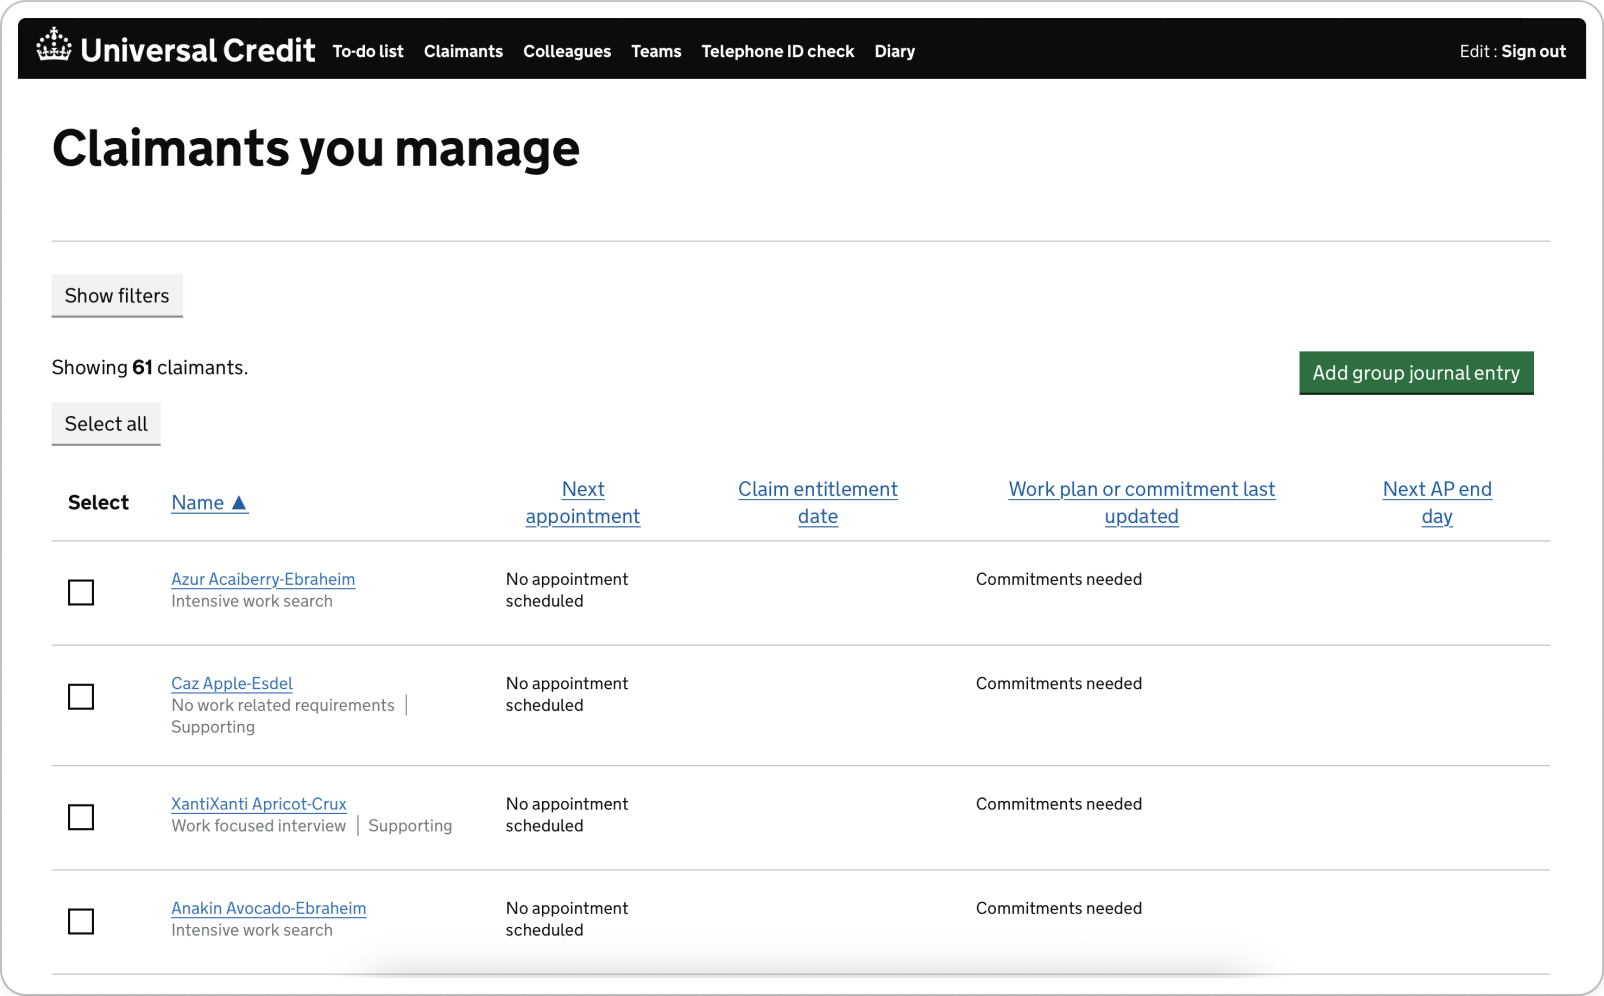
Task: Click the Name sort arrow icon
Action: coord(239,503)
